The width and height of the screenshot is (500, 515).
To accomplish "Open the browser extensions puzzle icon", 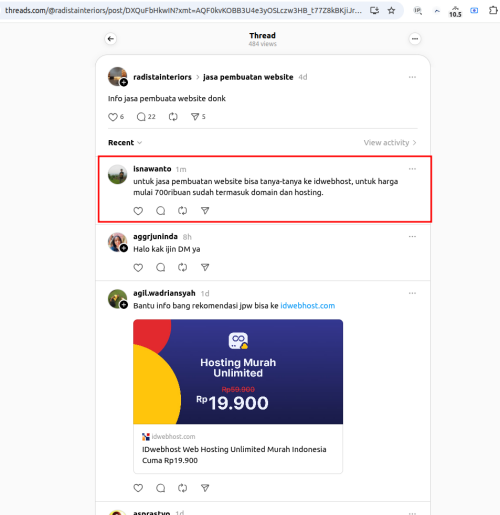I will [x=493, y=11].
